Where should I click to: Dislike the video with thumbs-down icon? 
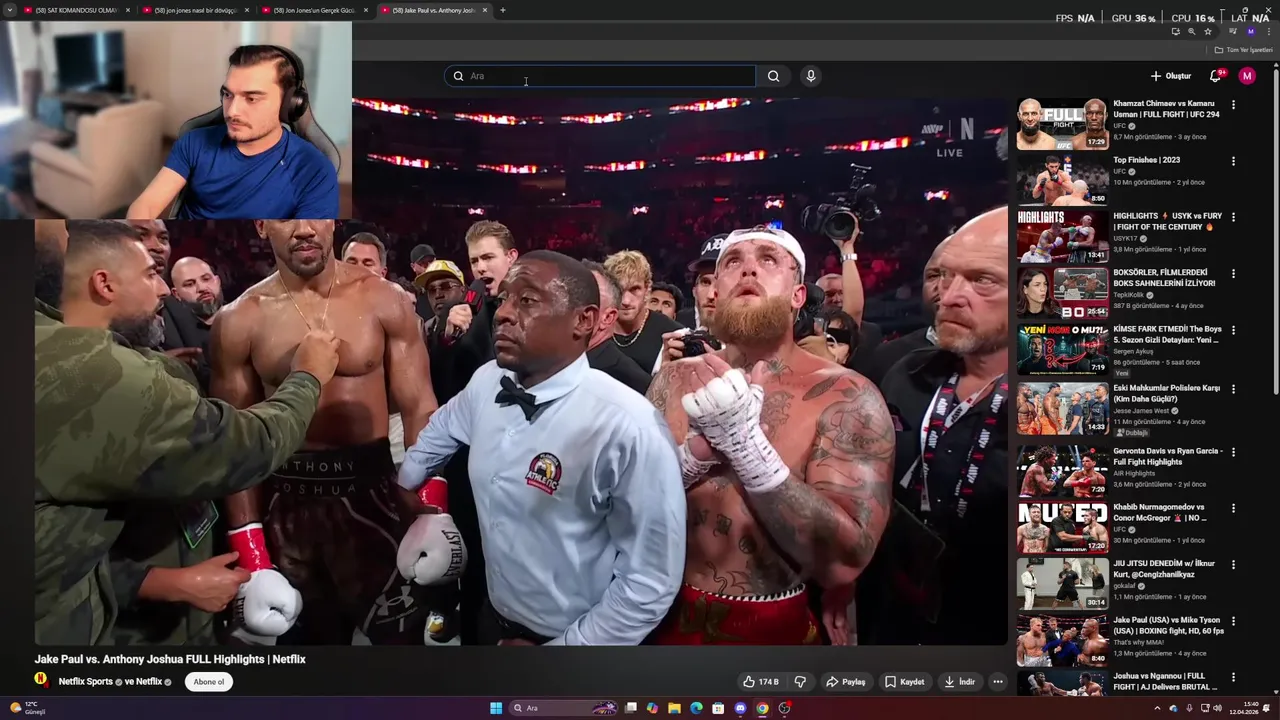click(x=800, y=682)
